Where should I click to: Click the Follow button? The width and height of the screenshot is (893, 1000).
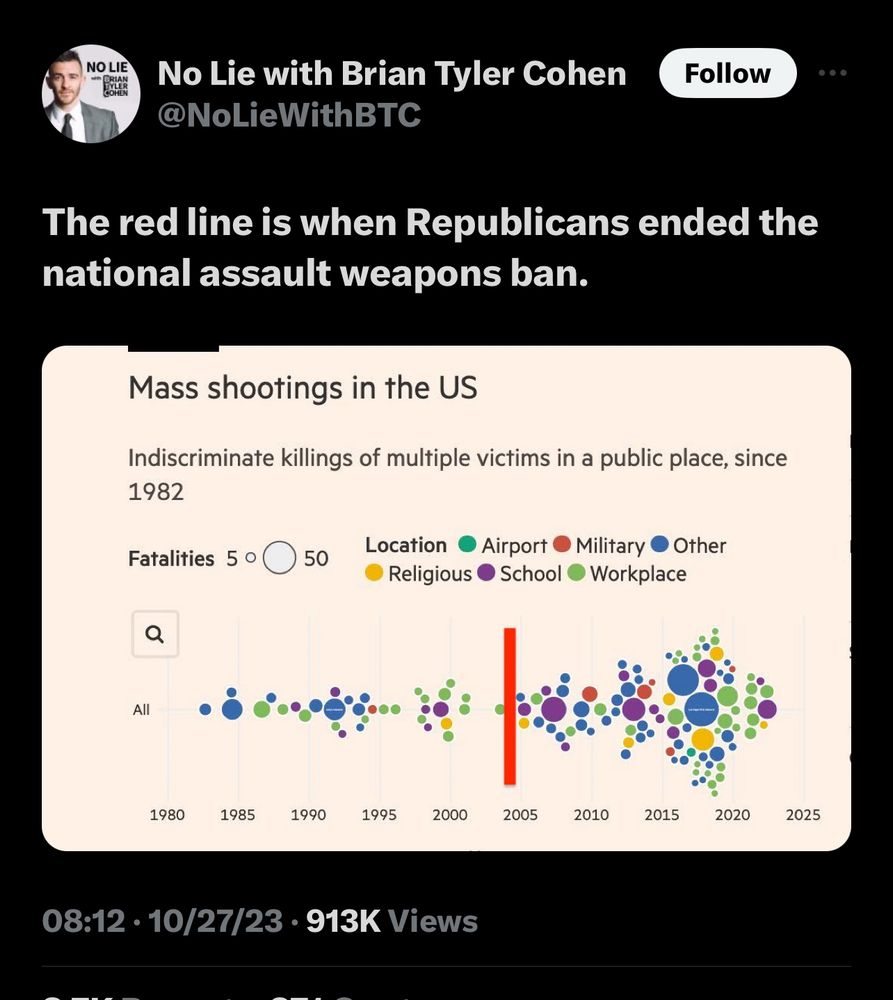[727, 74]
